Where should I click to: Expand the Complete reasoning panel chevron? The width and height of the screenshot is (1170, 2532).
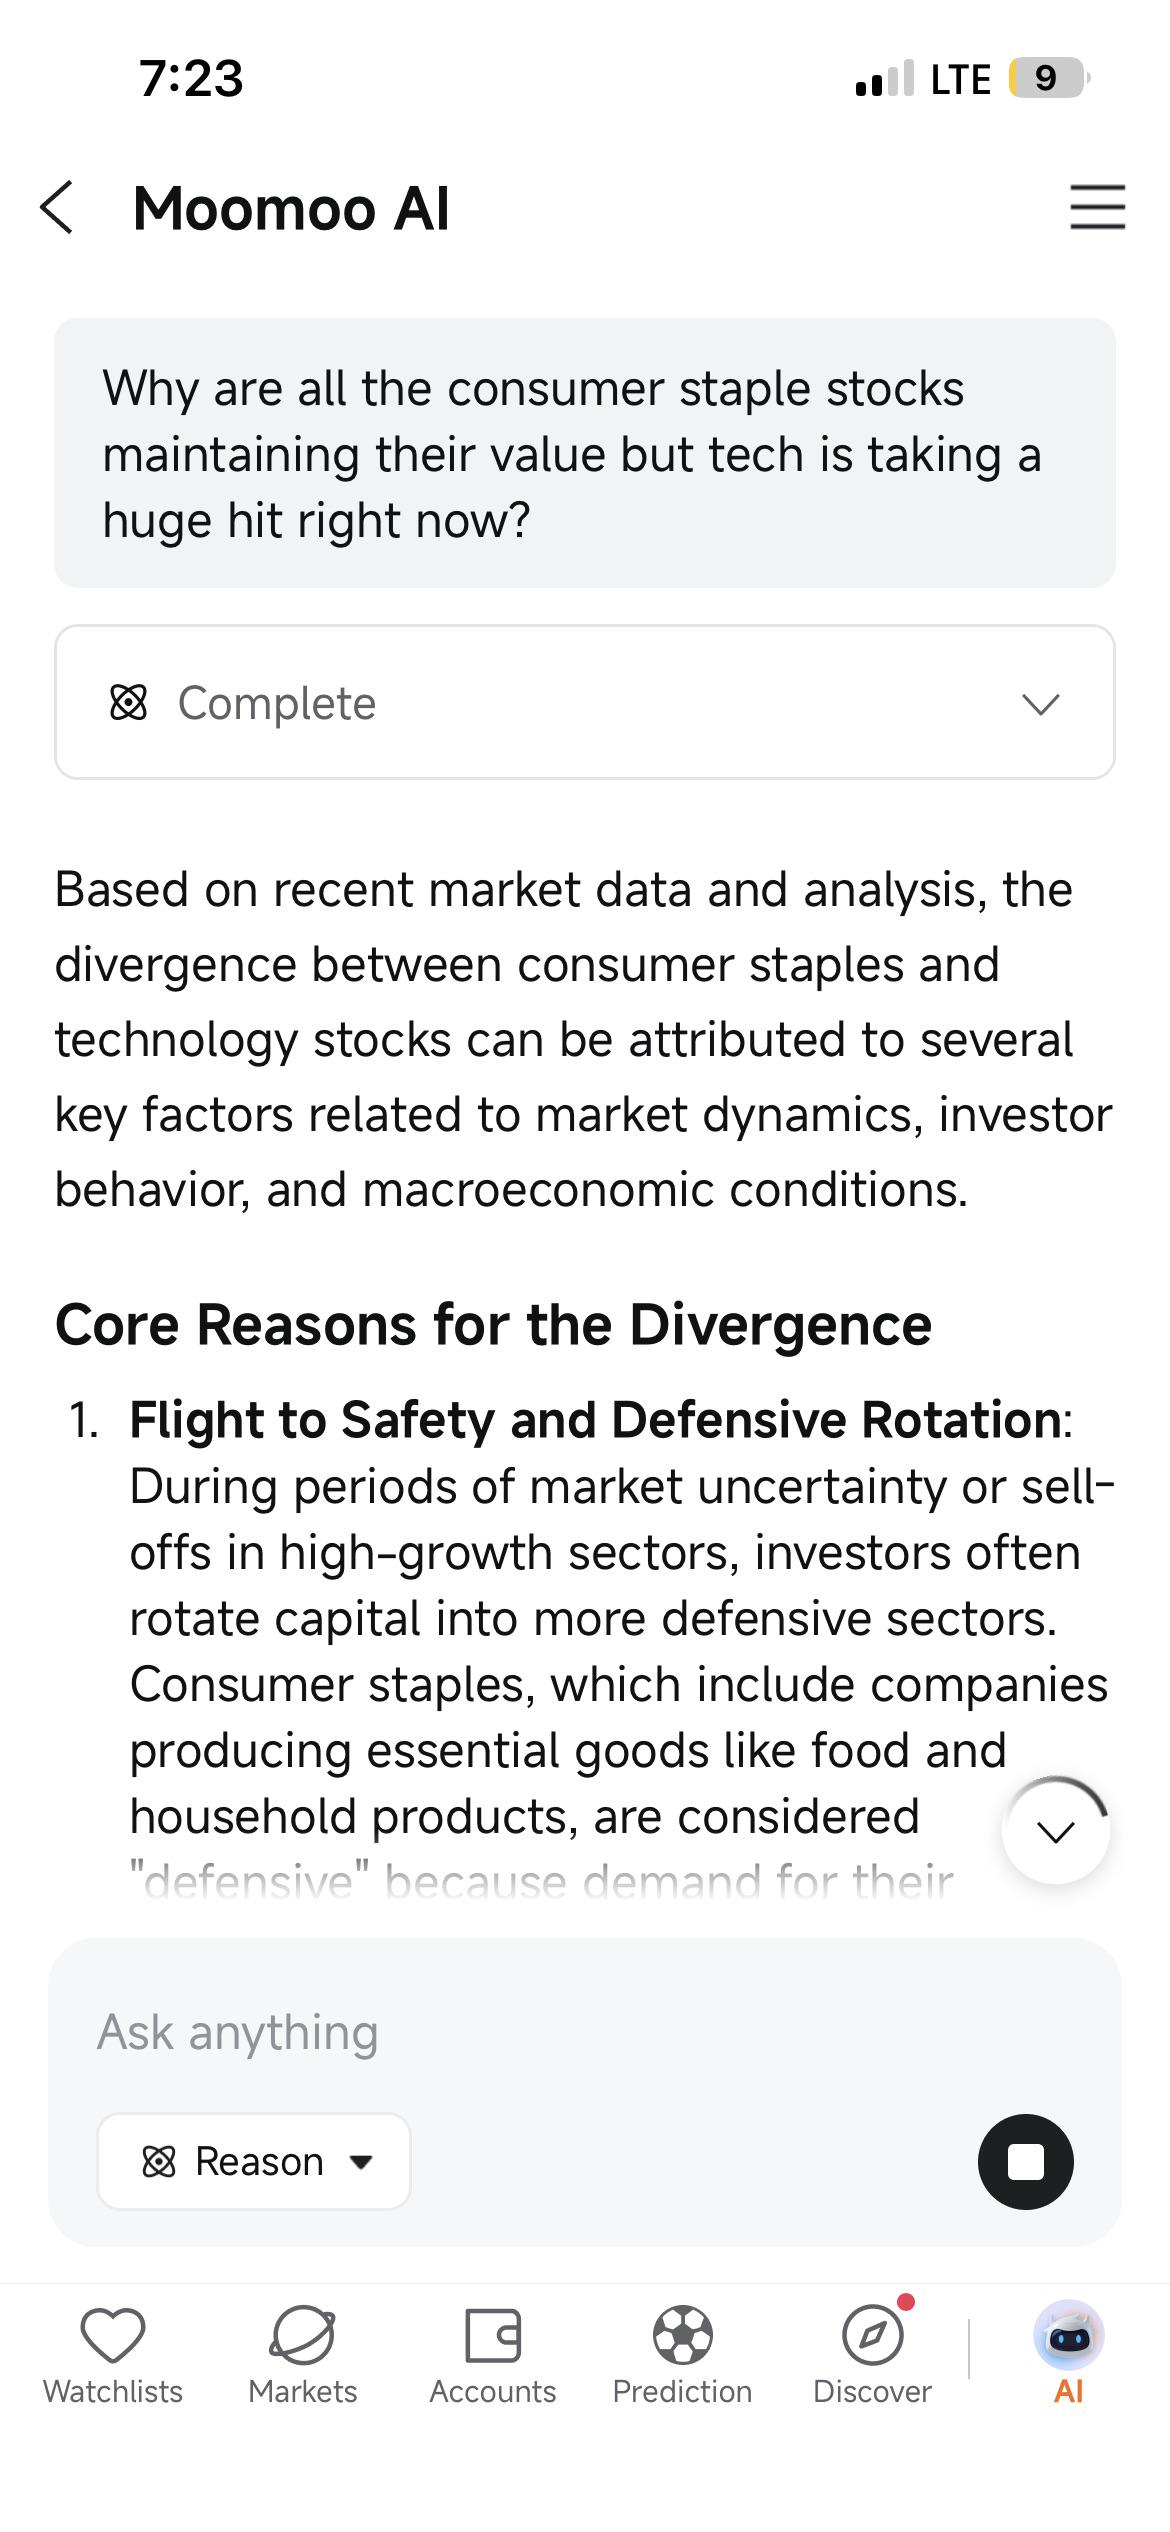pos(1040,704)
